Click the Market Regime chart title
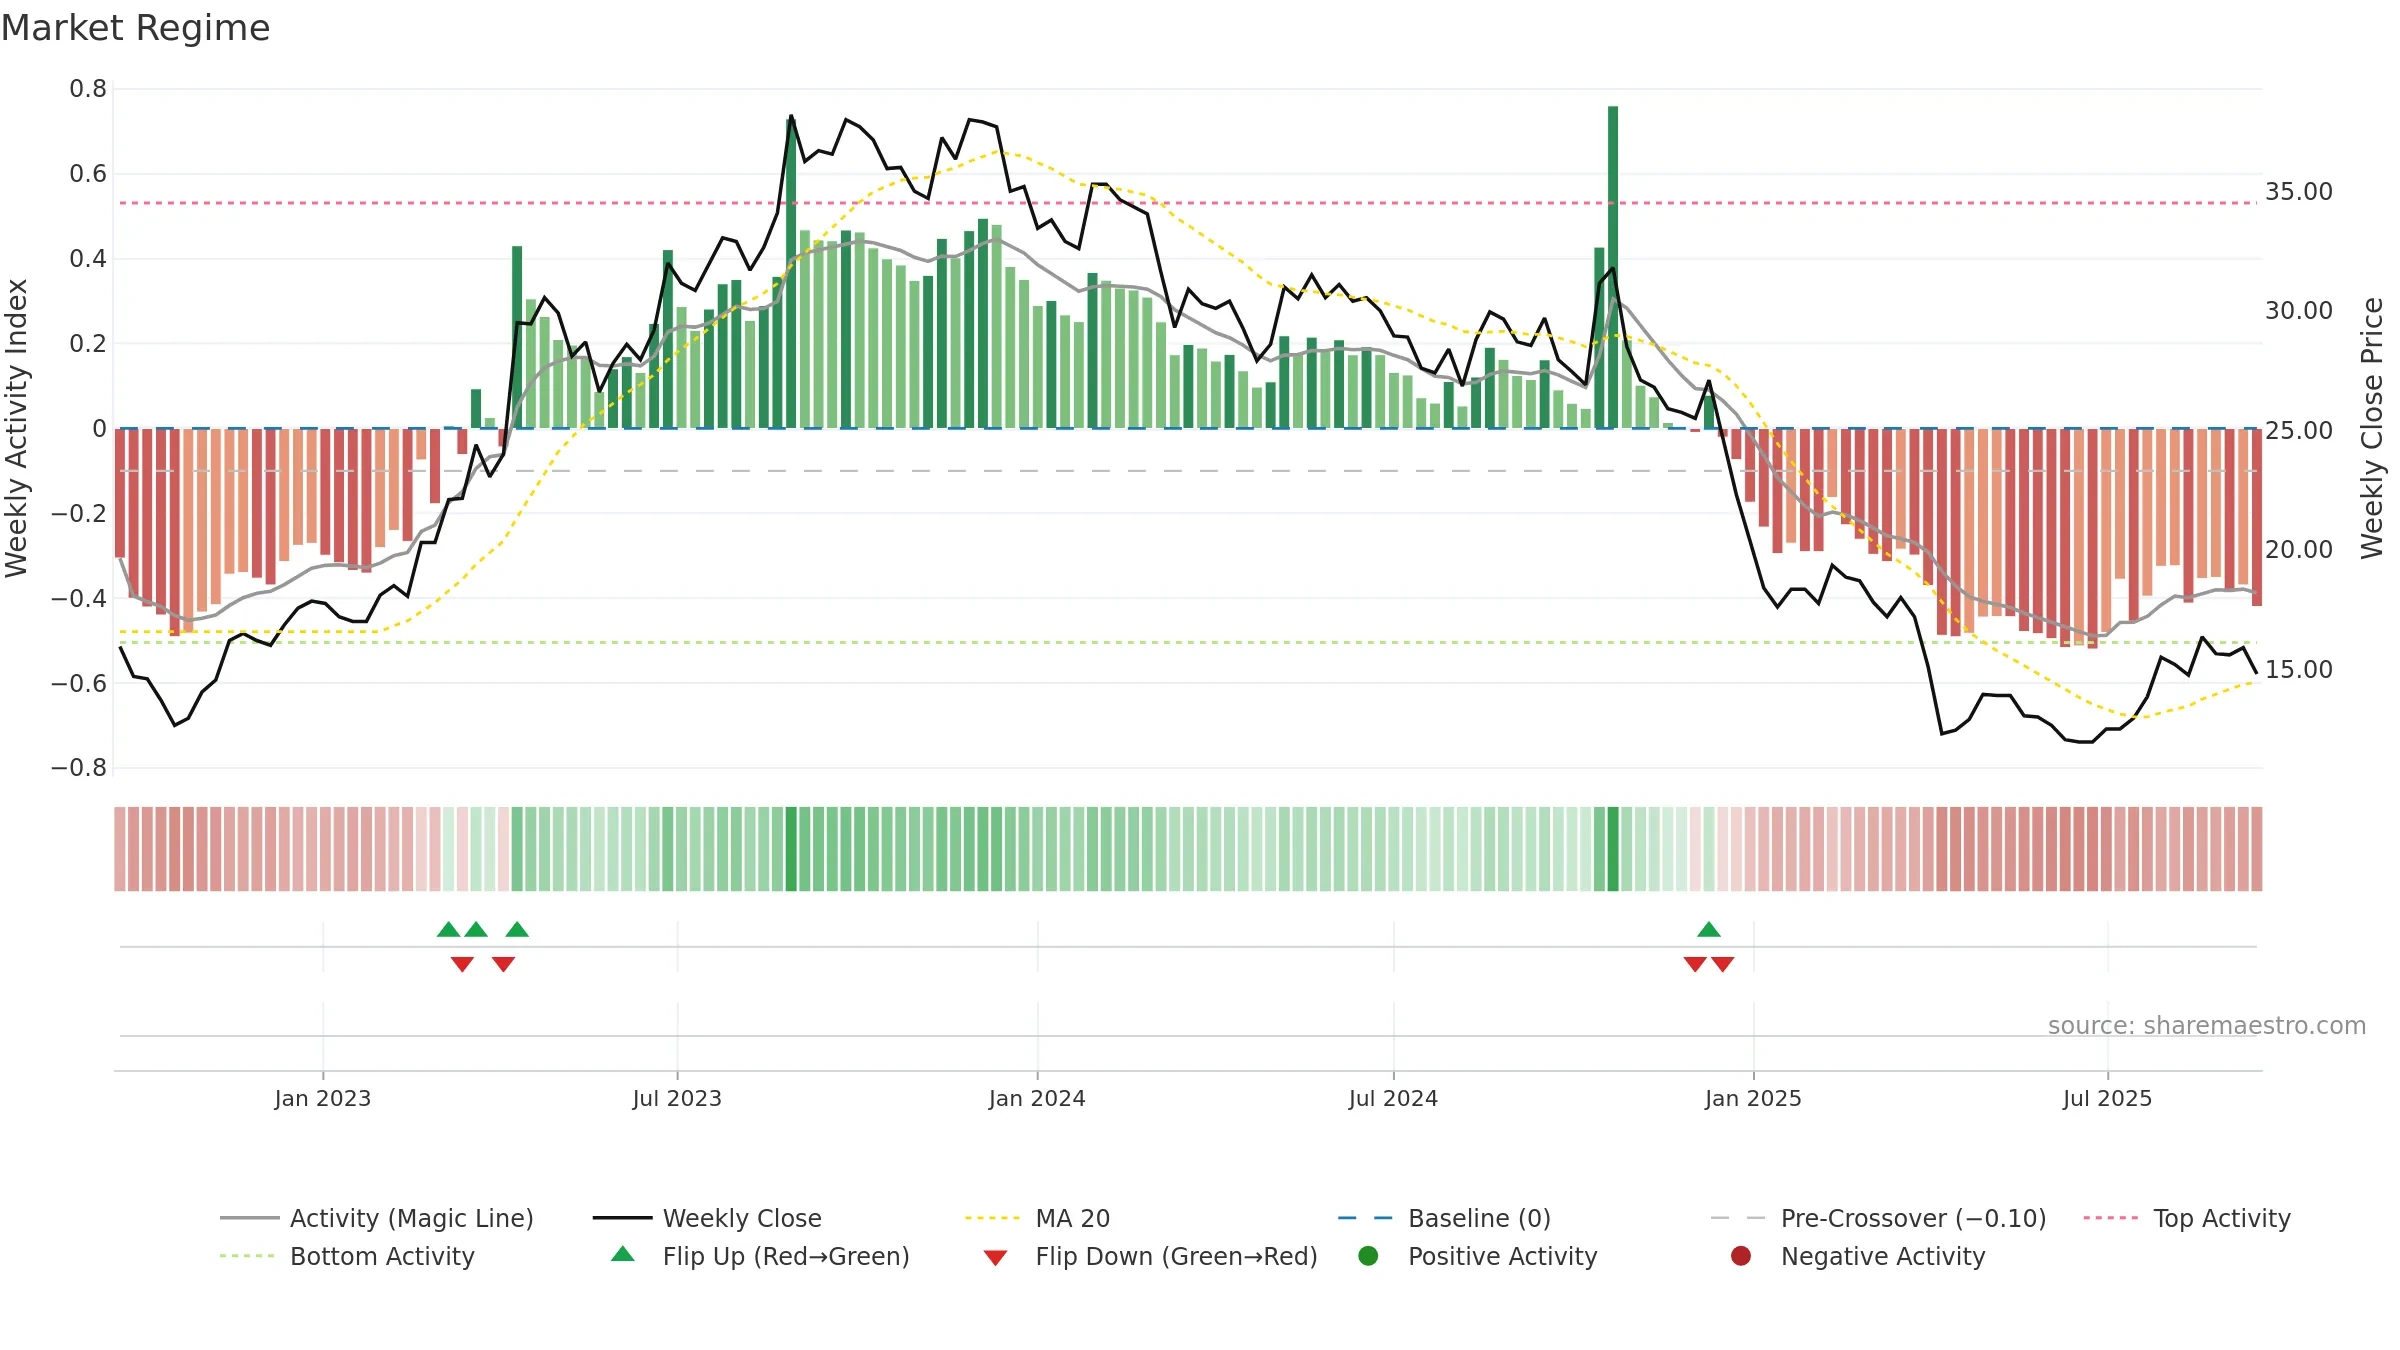 pyautogui.click(x=136, y=28)
